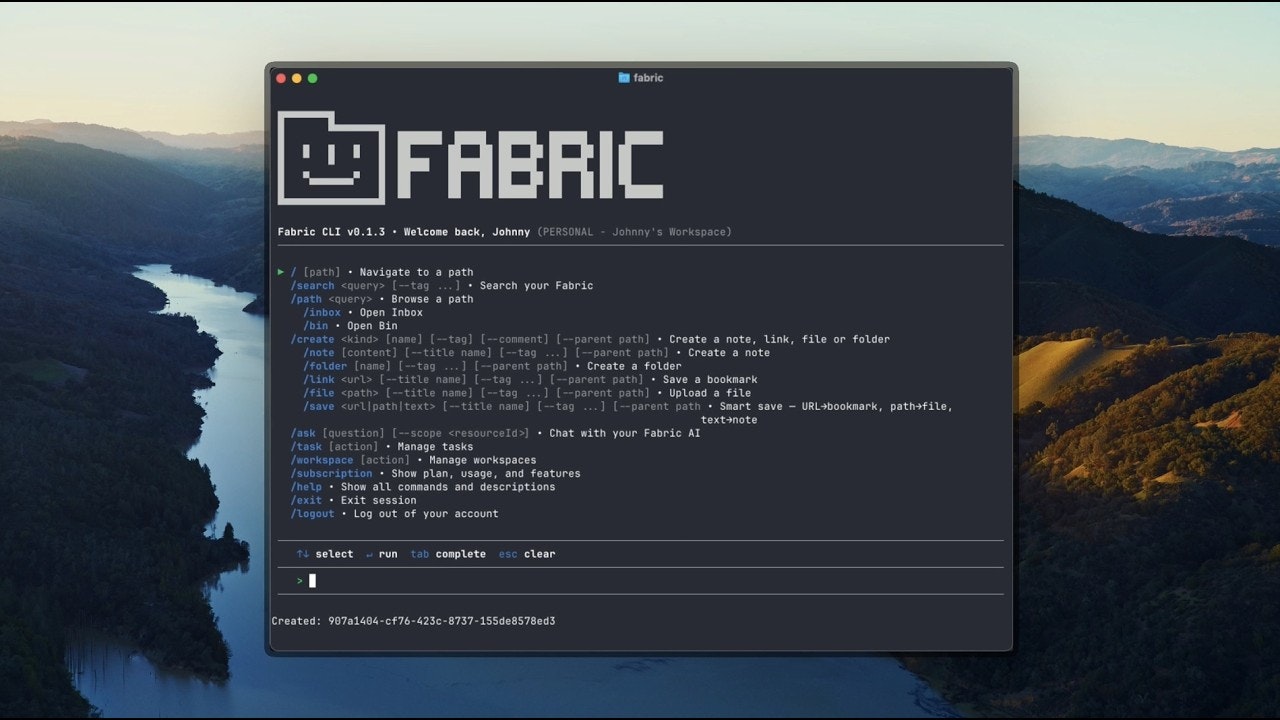
Task: Select the /search command row
Action: pyautogui.click(x=442, y=286)
